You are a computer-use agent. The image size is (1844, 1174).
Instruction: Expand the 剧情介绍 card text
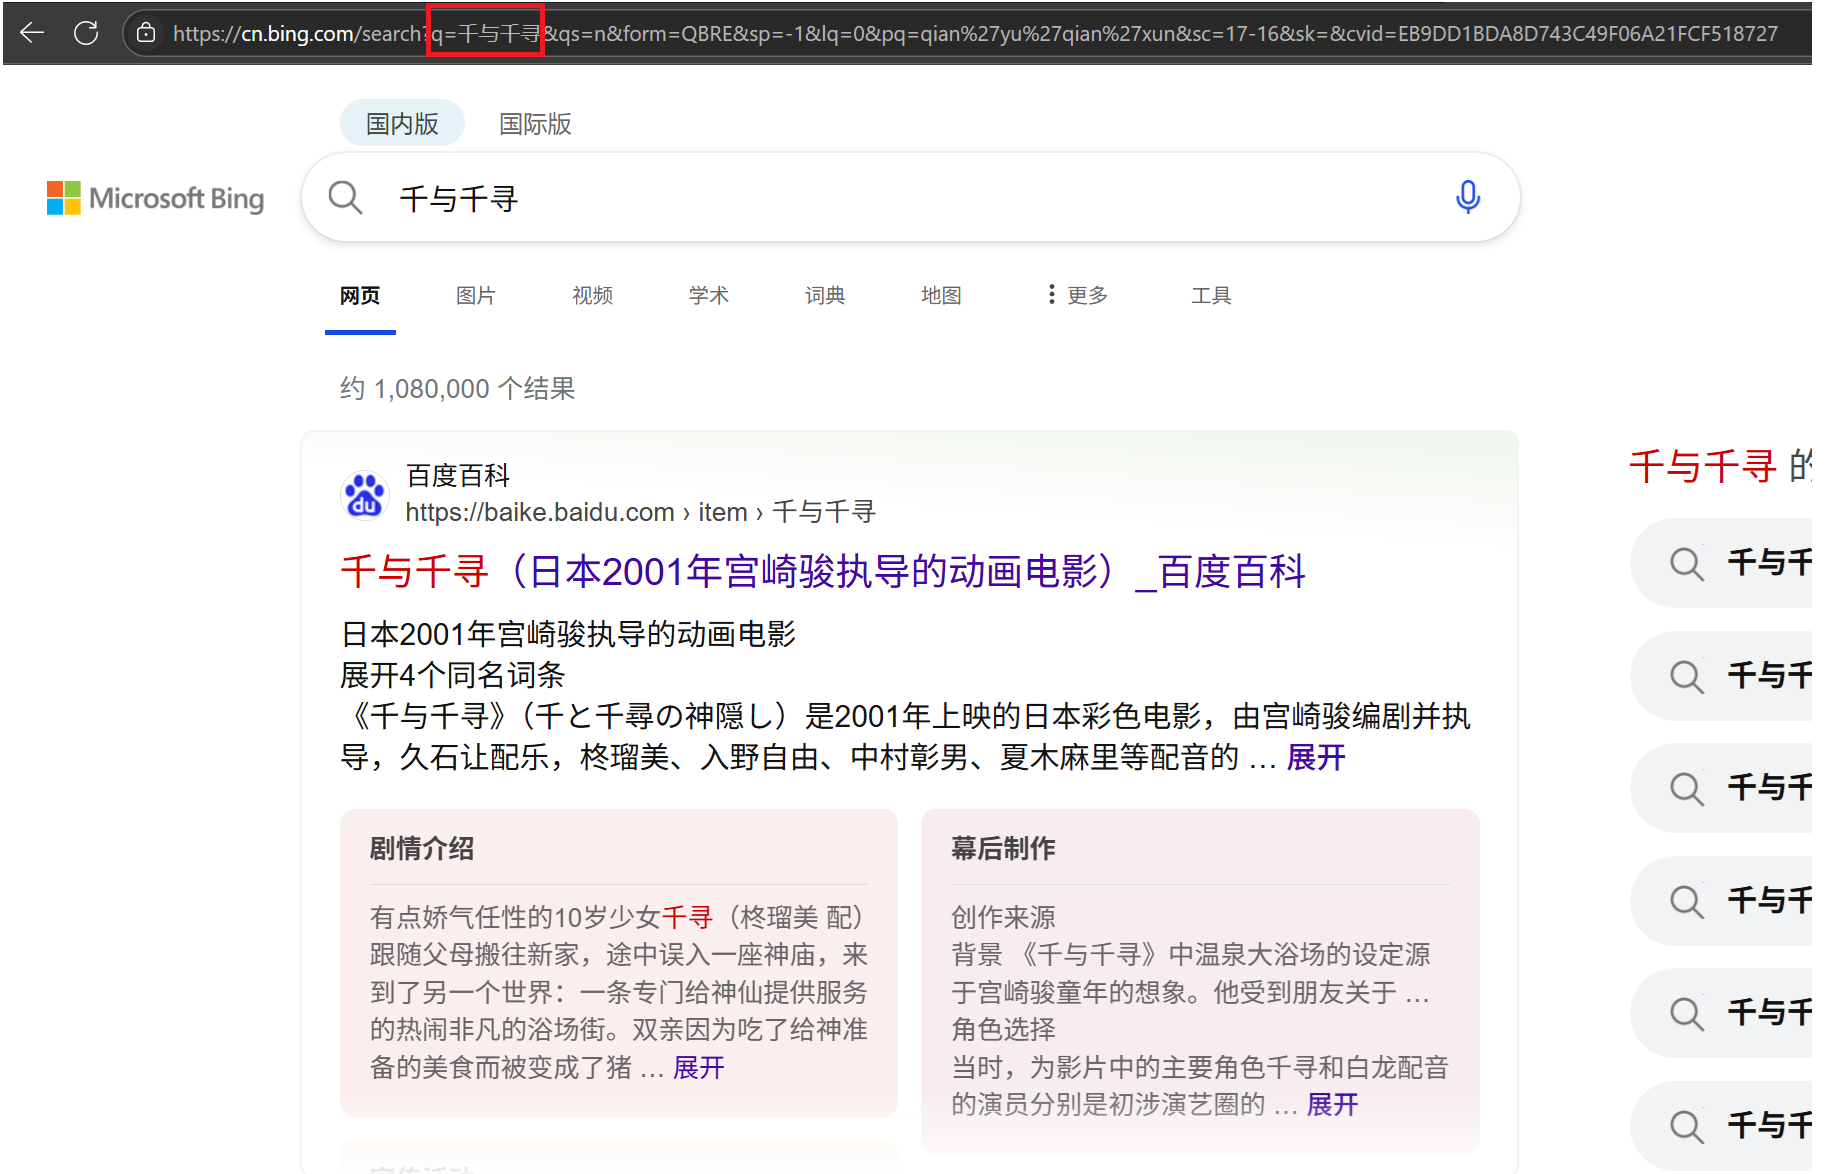click(698, 1067)
